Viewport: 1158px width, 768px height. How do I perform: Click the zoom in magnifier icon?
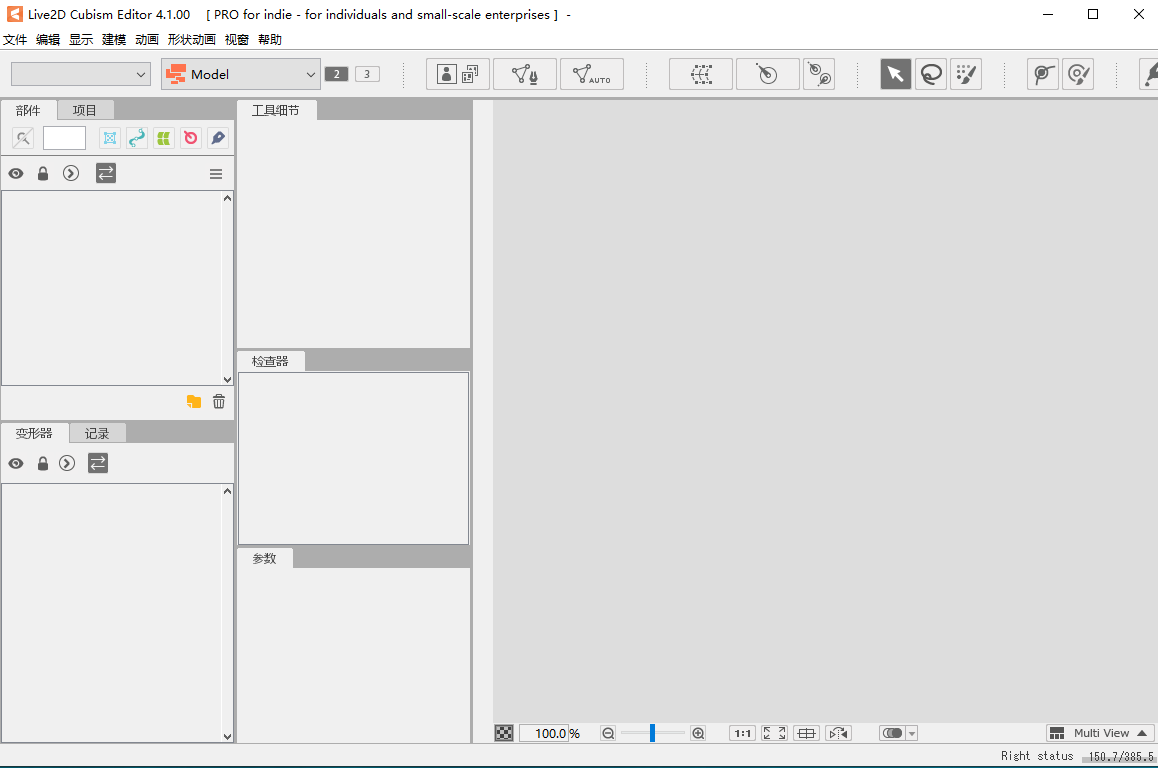coord(698,733)
